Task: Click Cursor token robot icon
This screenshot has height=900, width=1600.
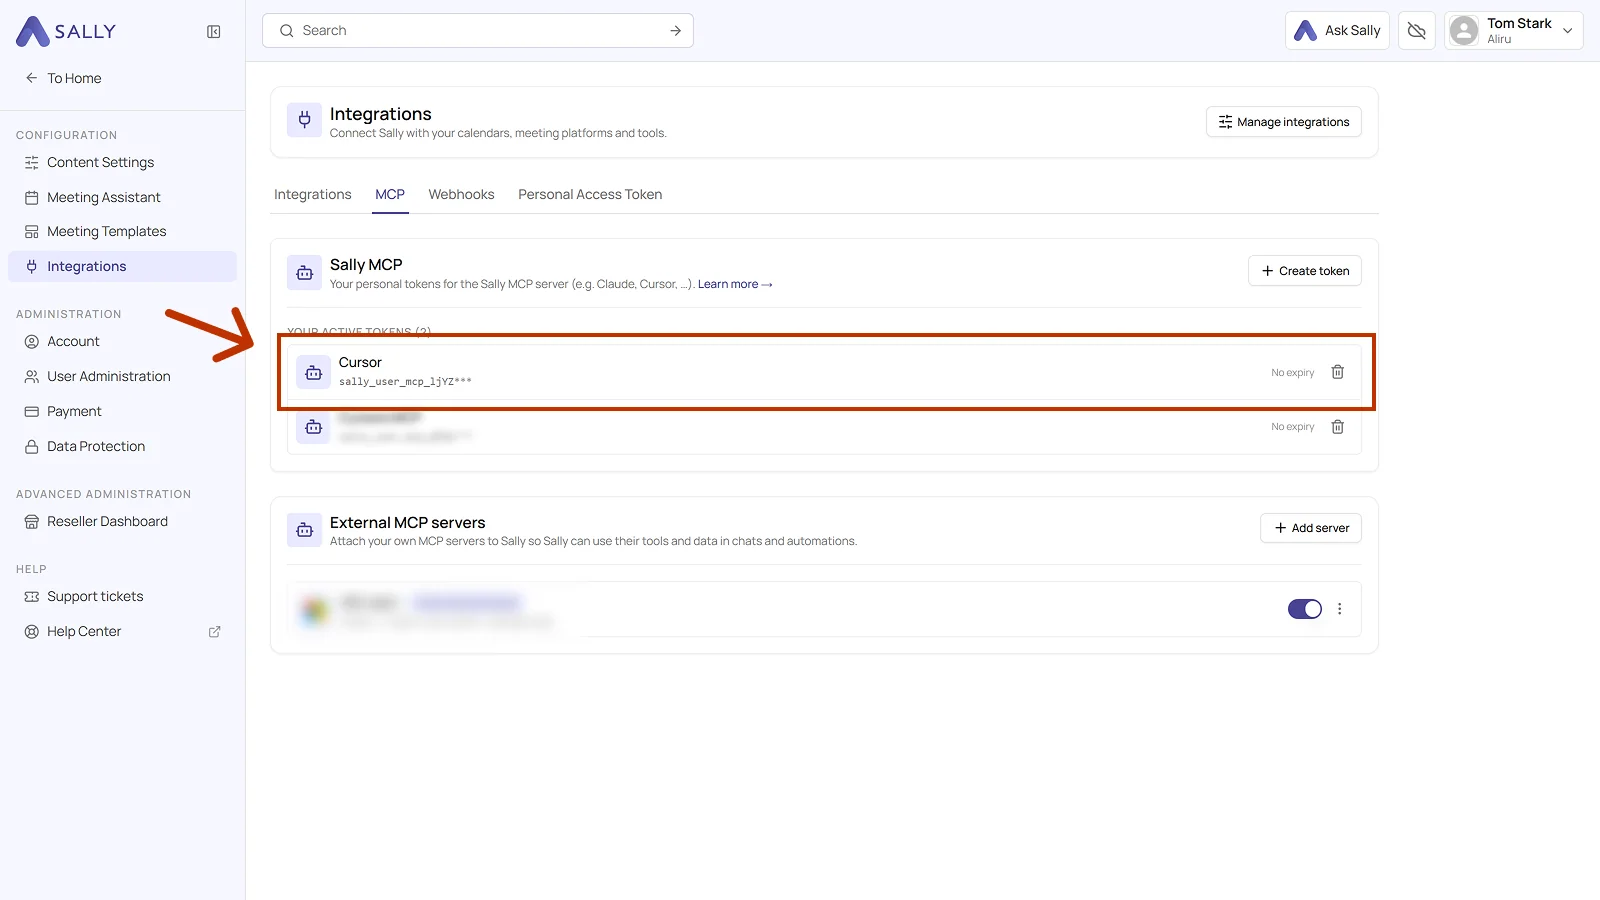Action: [x=313, y=373]
